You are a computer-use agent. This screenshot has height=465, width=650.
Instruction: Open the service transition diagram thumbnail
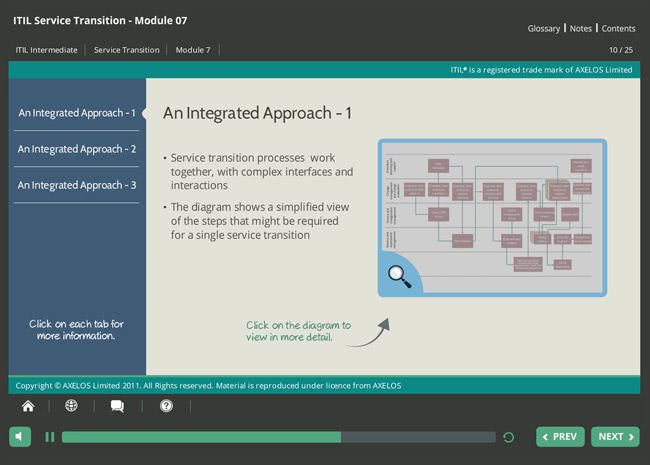pos(492,218)
